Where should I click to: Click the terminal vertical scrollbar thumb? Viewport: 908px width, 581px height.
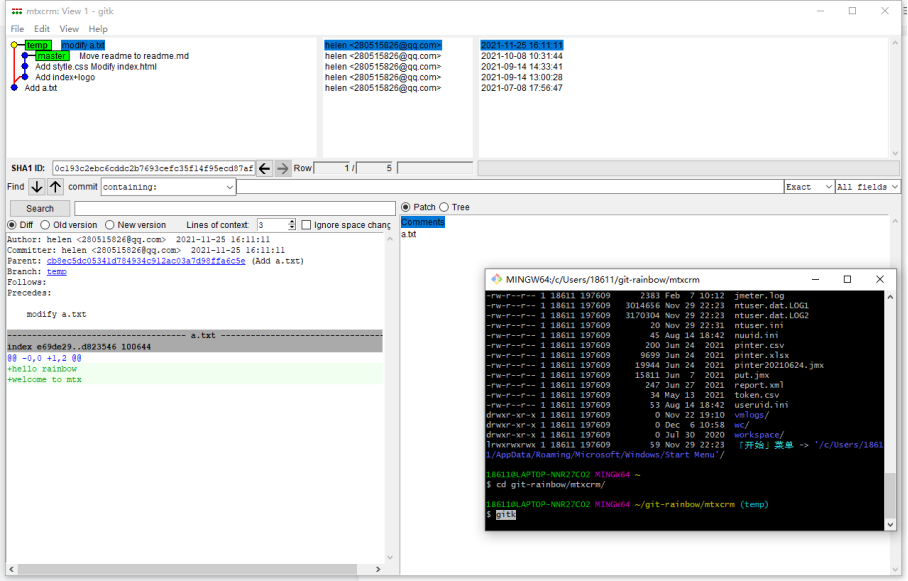coord(890,496)
